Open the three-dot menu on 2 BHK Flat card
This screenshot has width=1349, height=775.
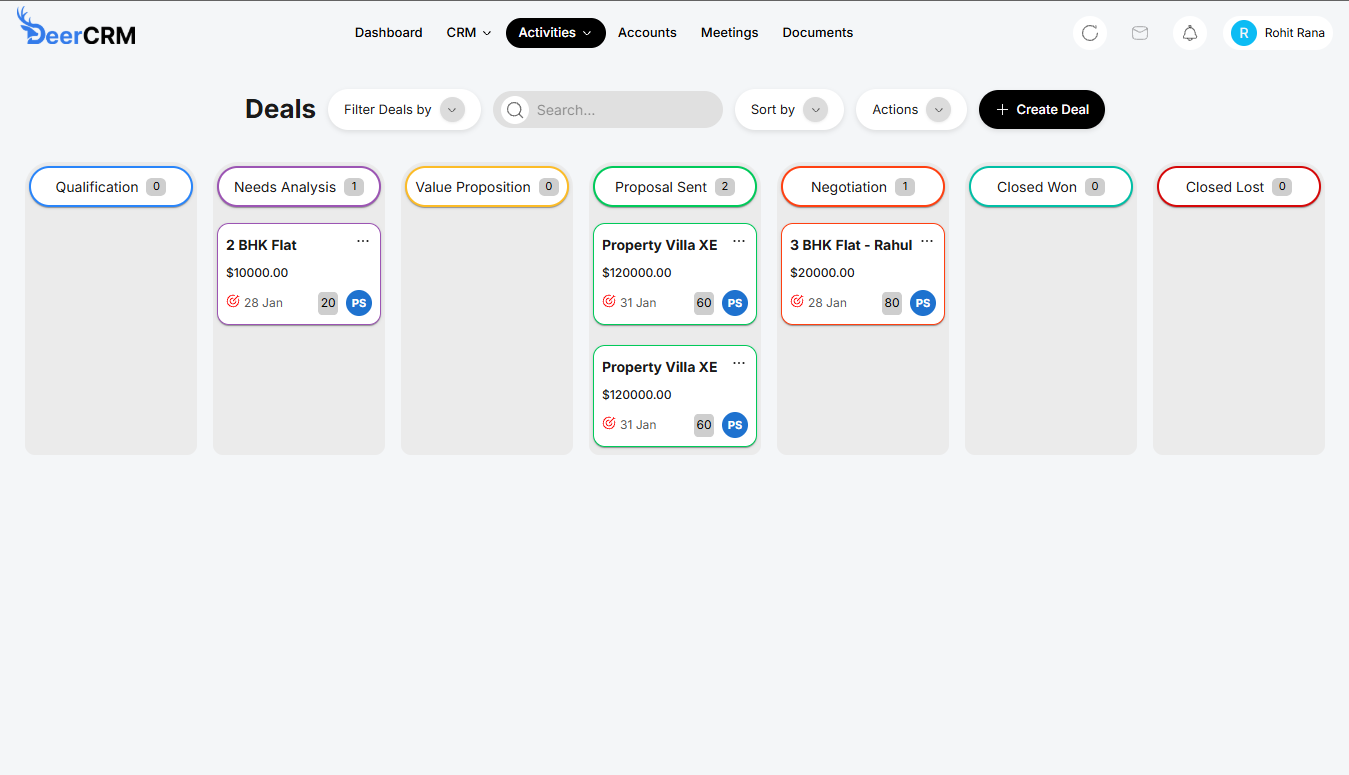(x=363, y=240)
